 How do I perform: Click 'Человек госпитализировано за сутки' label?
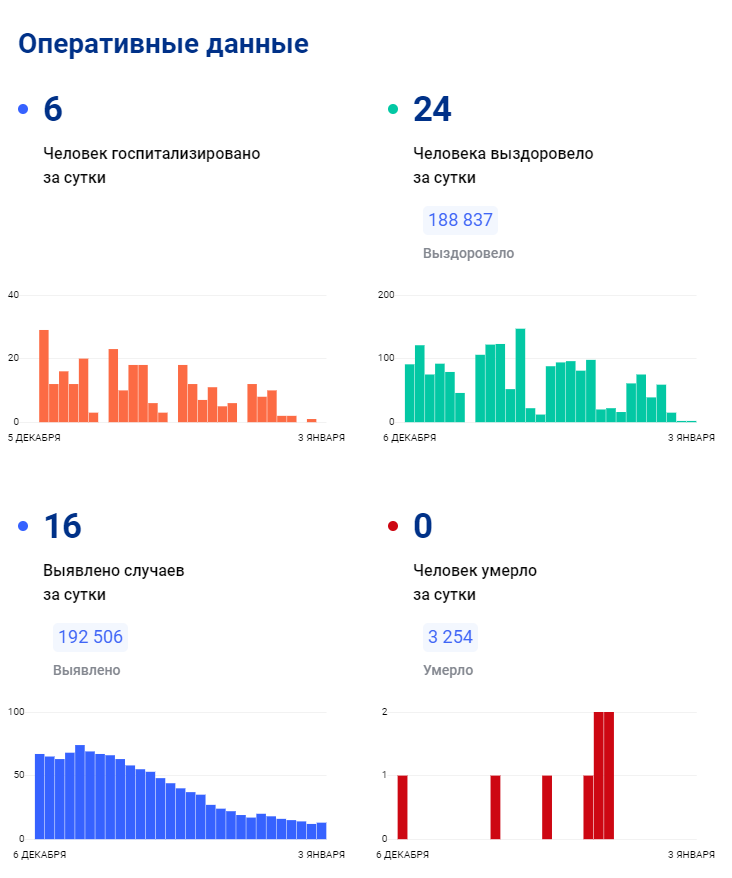point(151,166)
